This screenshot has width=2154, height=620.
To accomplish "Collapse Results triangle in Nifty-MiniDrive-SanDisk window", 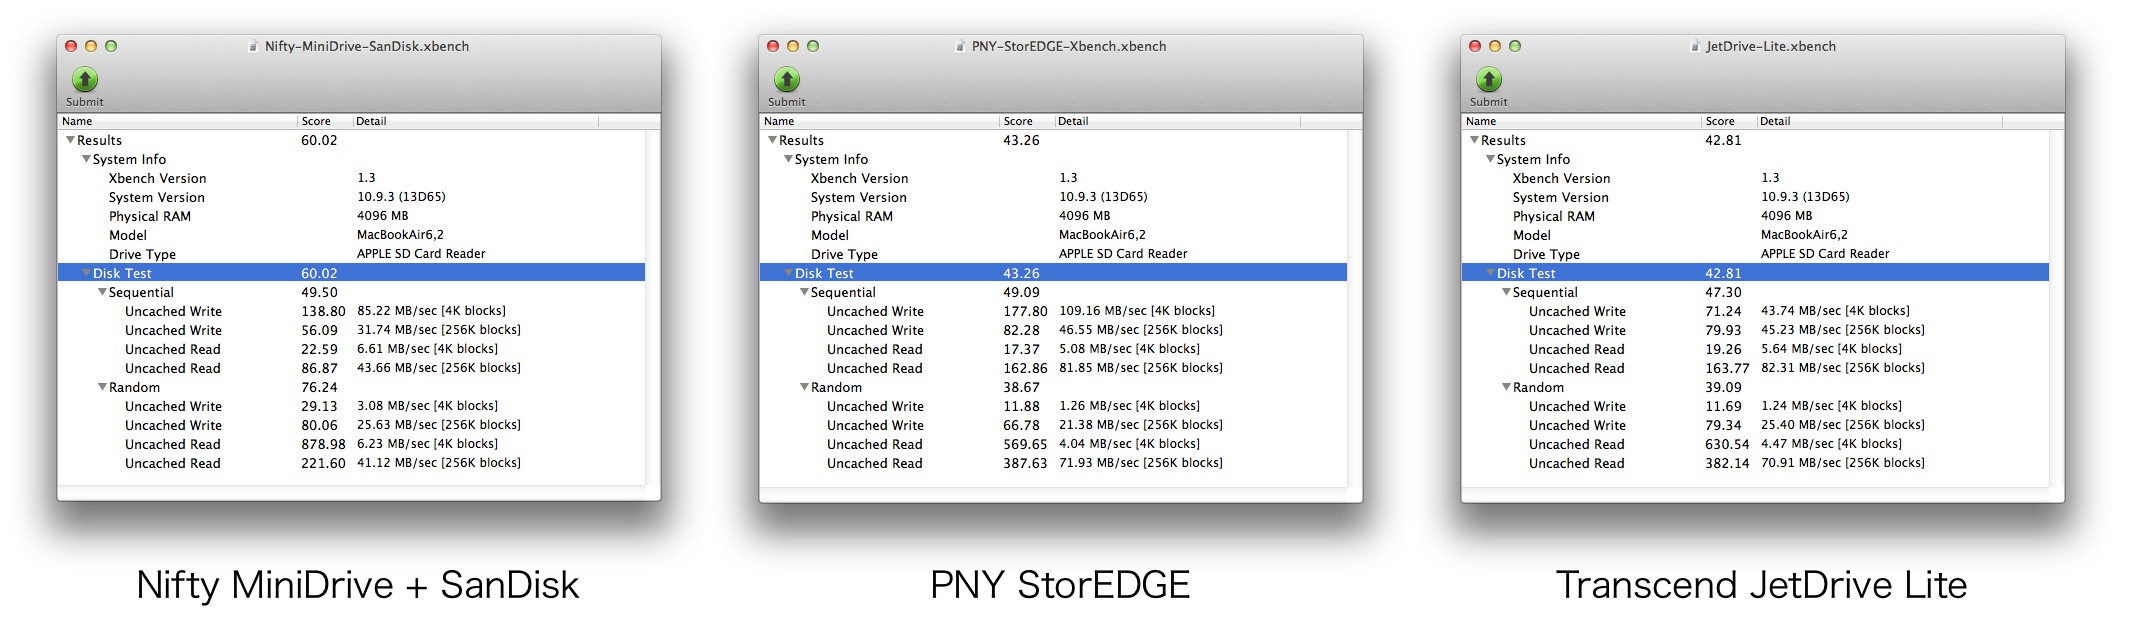I will click(71, 140).
